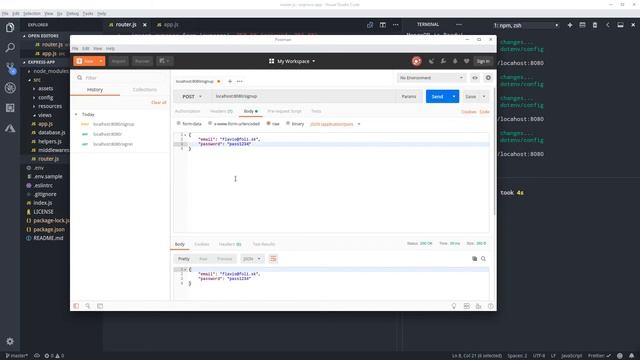This screenshot has height=360, width=640.
Task: Open VS Code Manage gear icon
Action: (x=10, y=341)
